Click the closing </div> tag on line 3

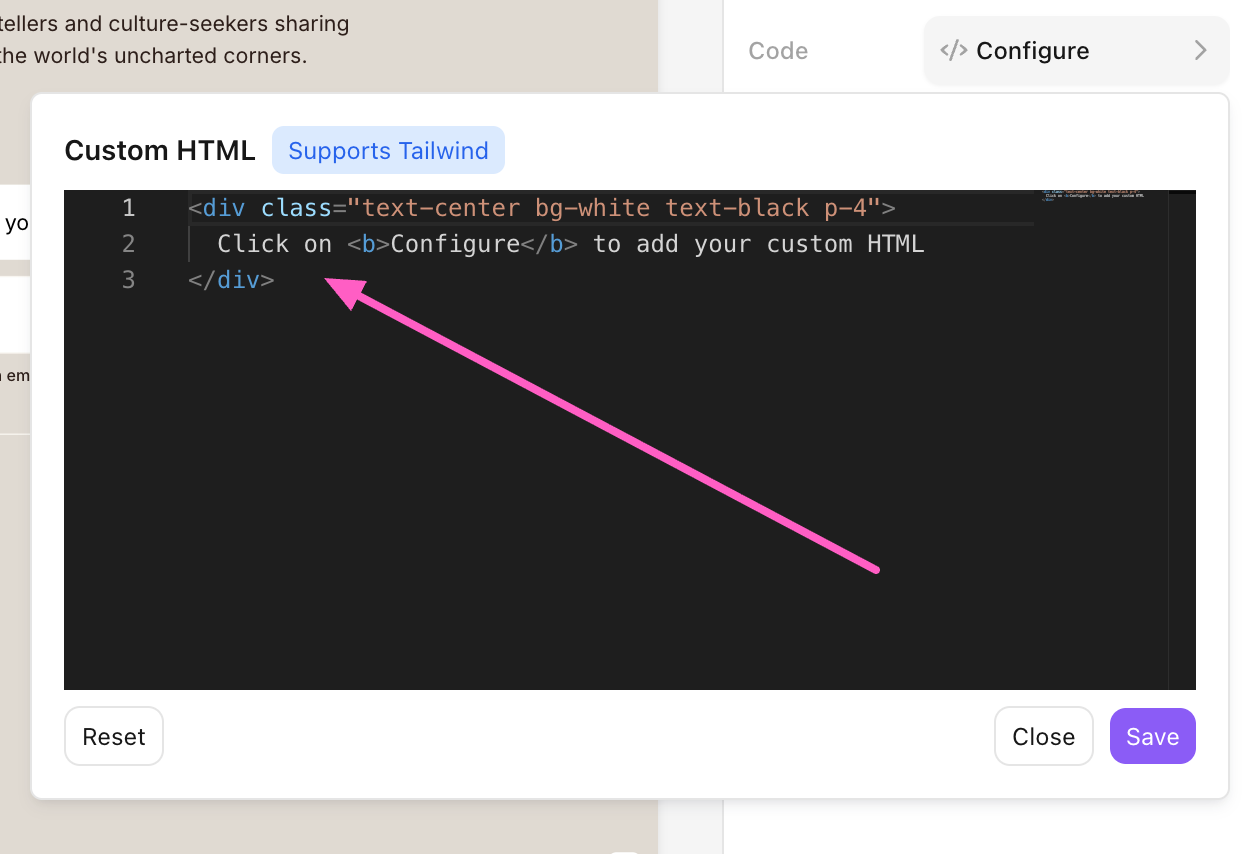pyautogui.click(x=231, y=280)
